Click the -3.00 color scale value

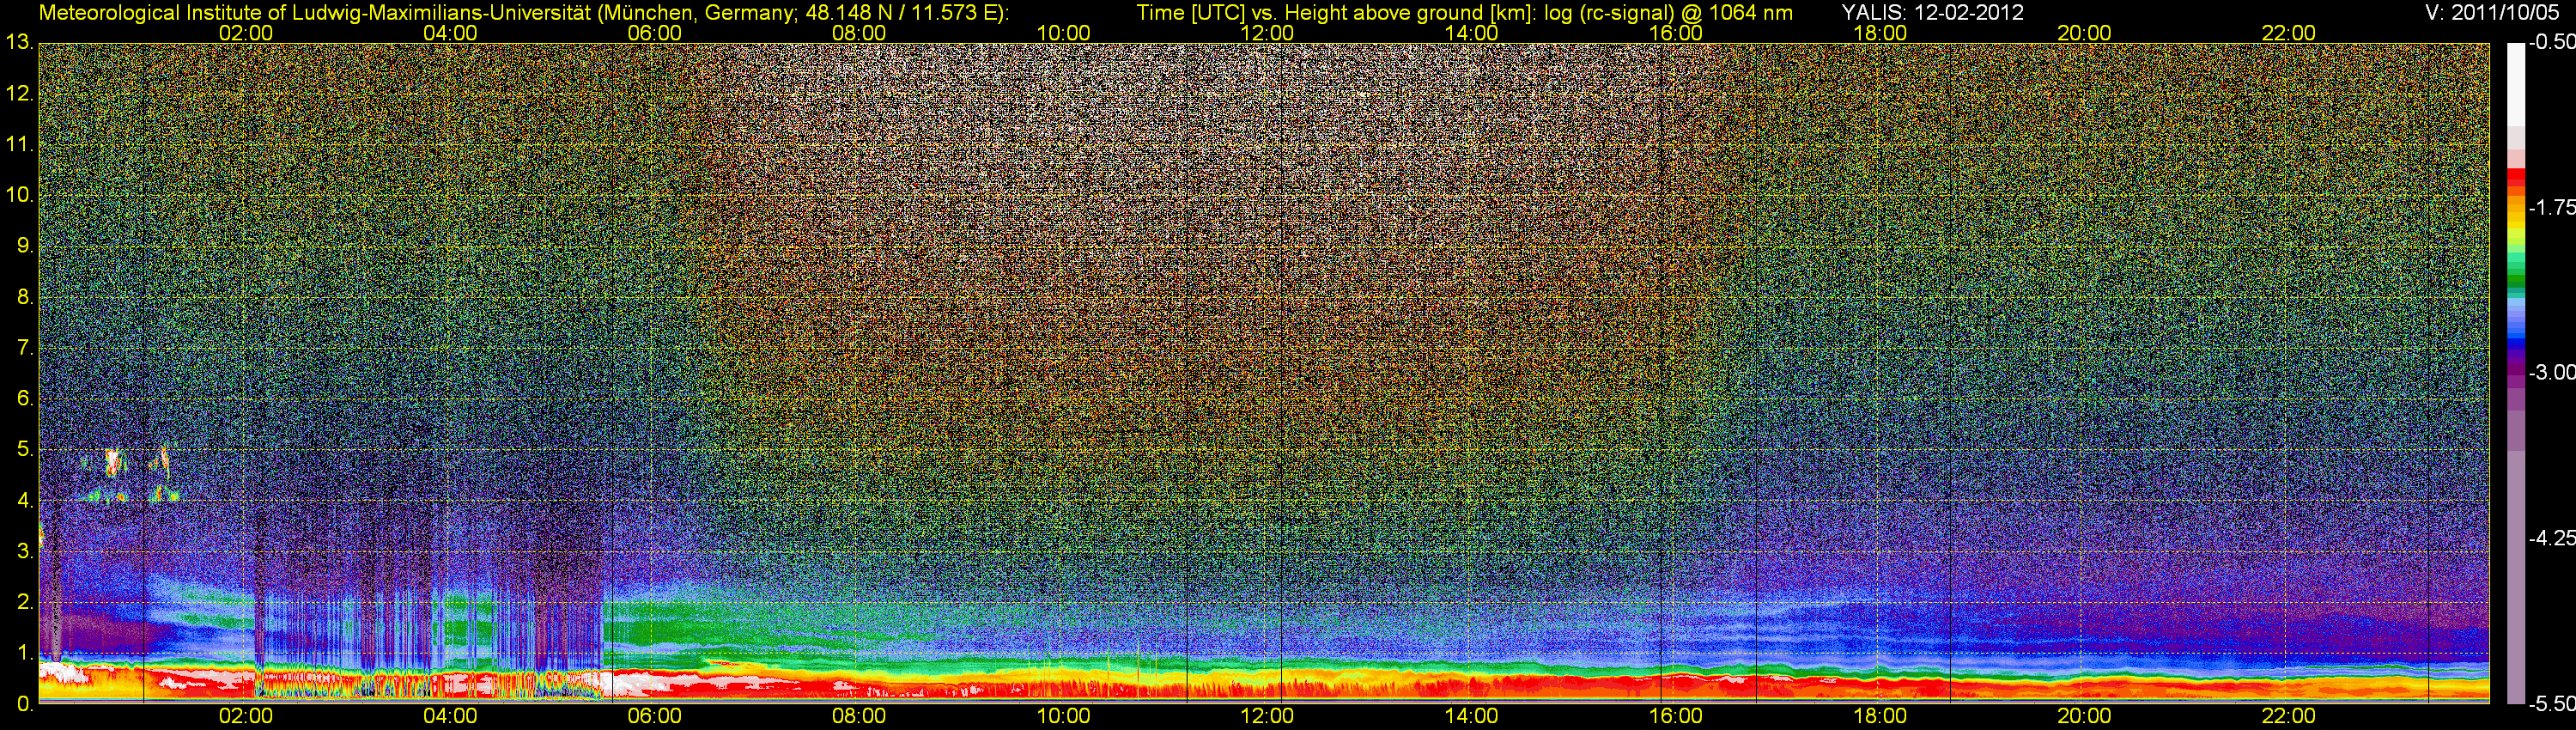pos(2551,373)
